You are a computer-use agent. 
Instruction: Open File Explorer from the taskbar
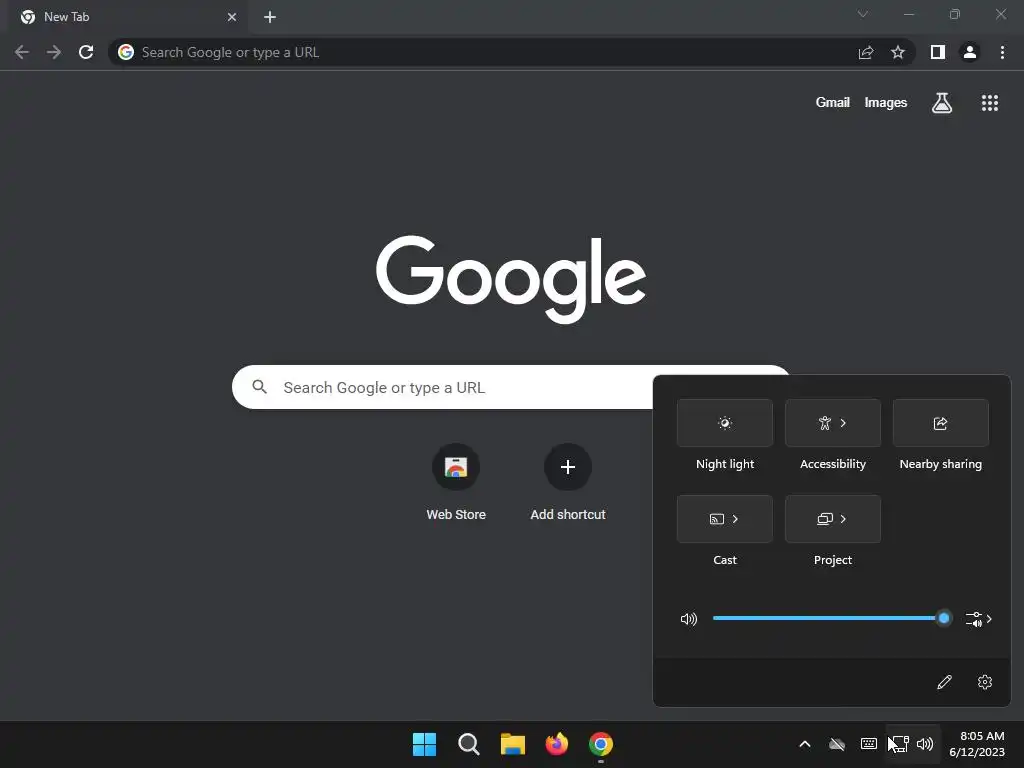click(513, 744)
